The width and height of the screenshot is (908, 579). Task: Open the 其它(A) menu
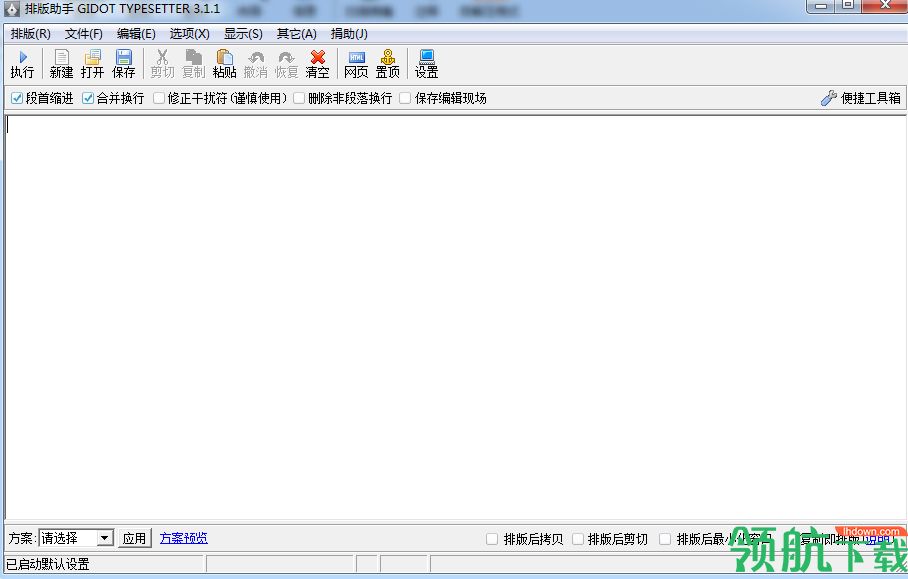point(296,34)
